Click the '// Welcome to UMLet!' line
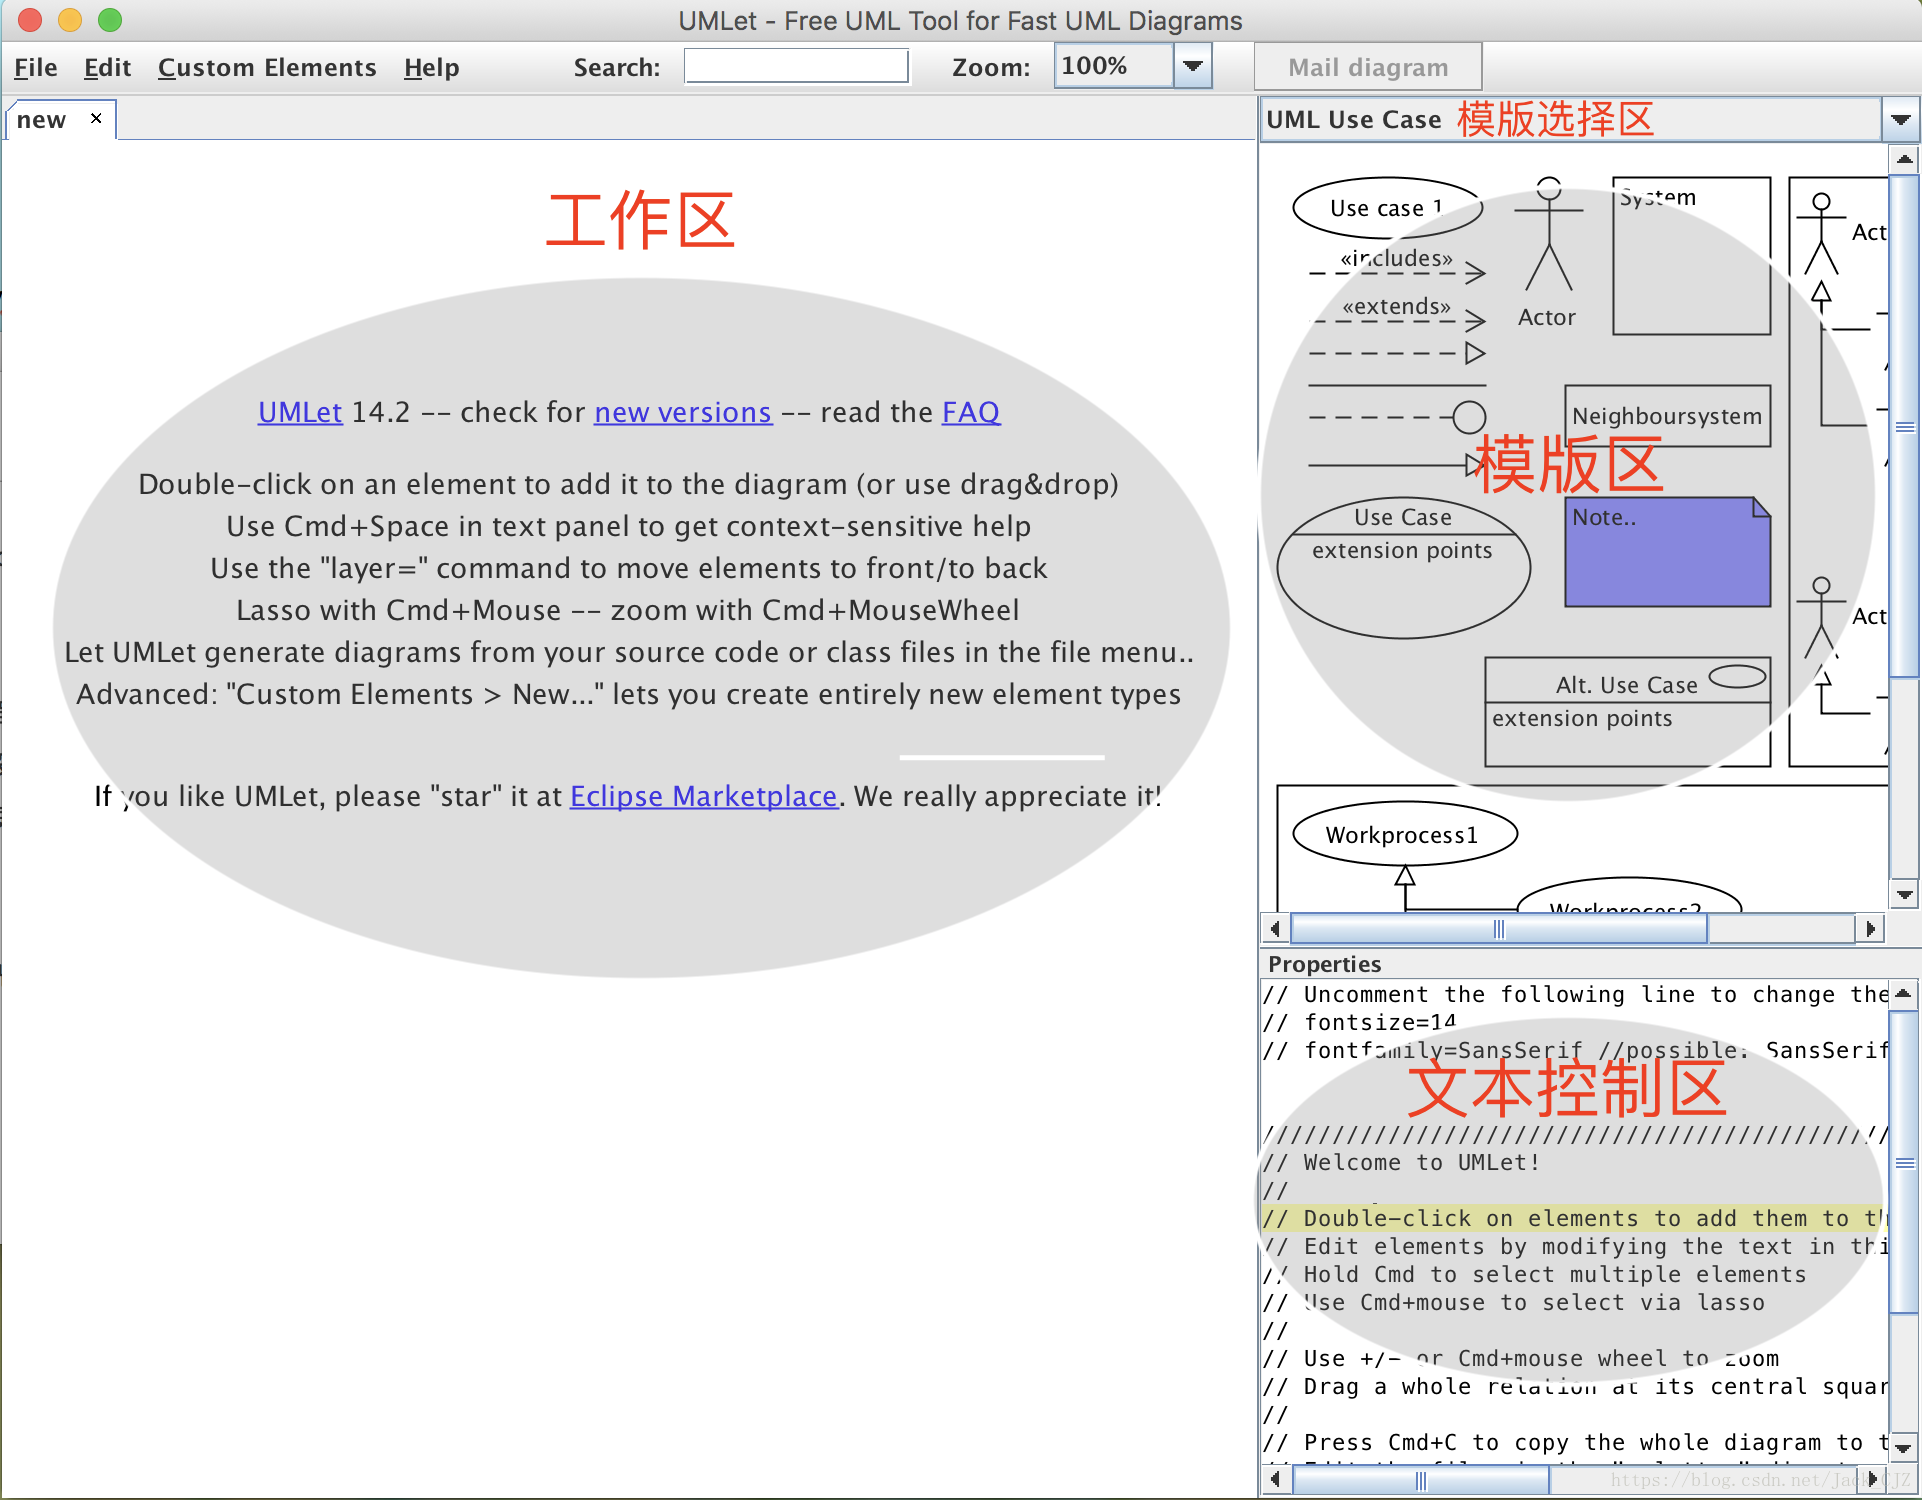This screenshot has width=1922, height=1500. click(1402, 1162)
